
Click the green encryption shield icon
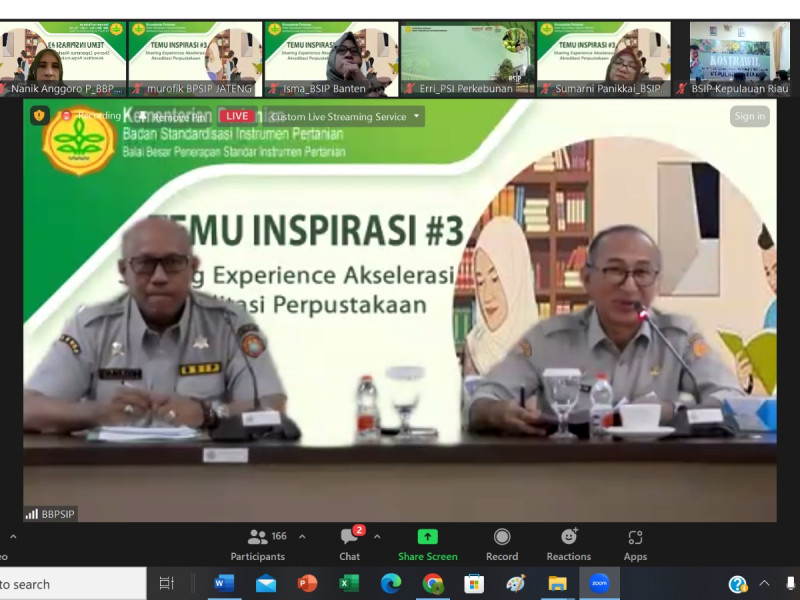tap(39, 116)
